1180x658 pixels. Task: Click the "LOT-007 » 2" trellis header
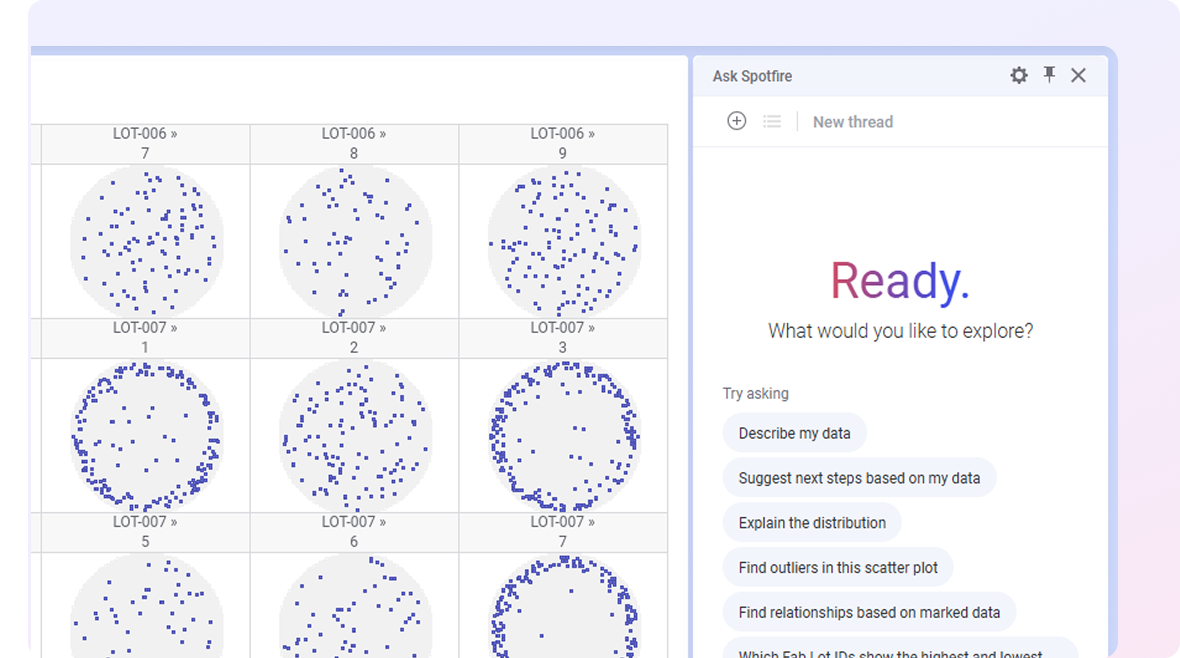(x=354, y=338)
